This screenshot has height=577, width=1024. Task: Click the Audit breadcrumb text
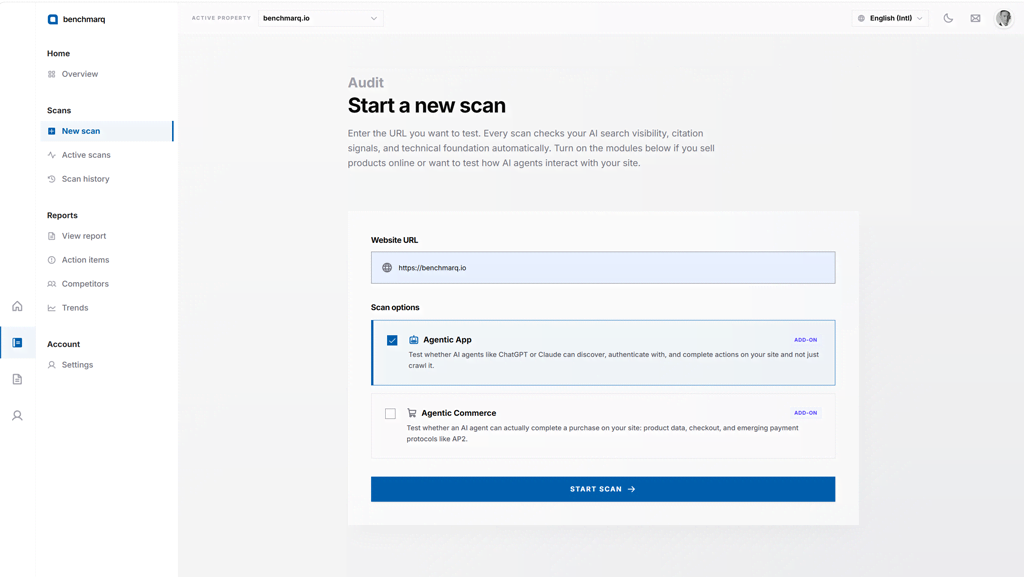point(366,83)
